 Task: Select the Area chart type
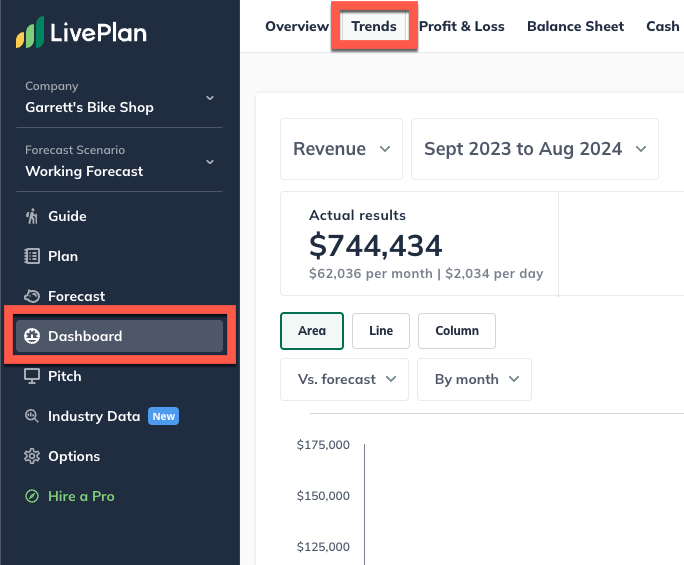[312, 331]
